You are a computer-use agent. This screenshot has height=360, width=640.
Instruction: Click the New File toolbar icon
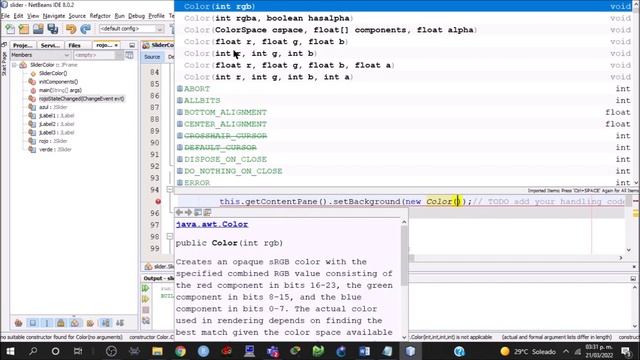10,29
